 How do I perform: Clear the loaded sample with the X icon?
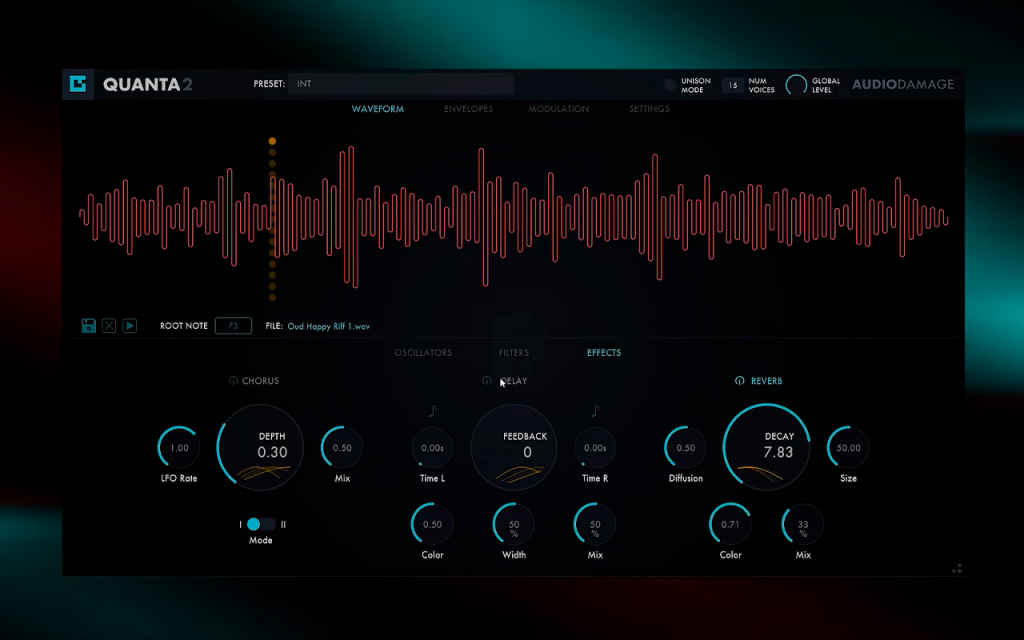[109, 325]
